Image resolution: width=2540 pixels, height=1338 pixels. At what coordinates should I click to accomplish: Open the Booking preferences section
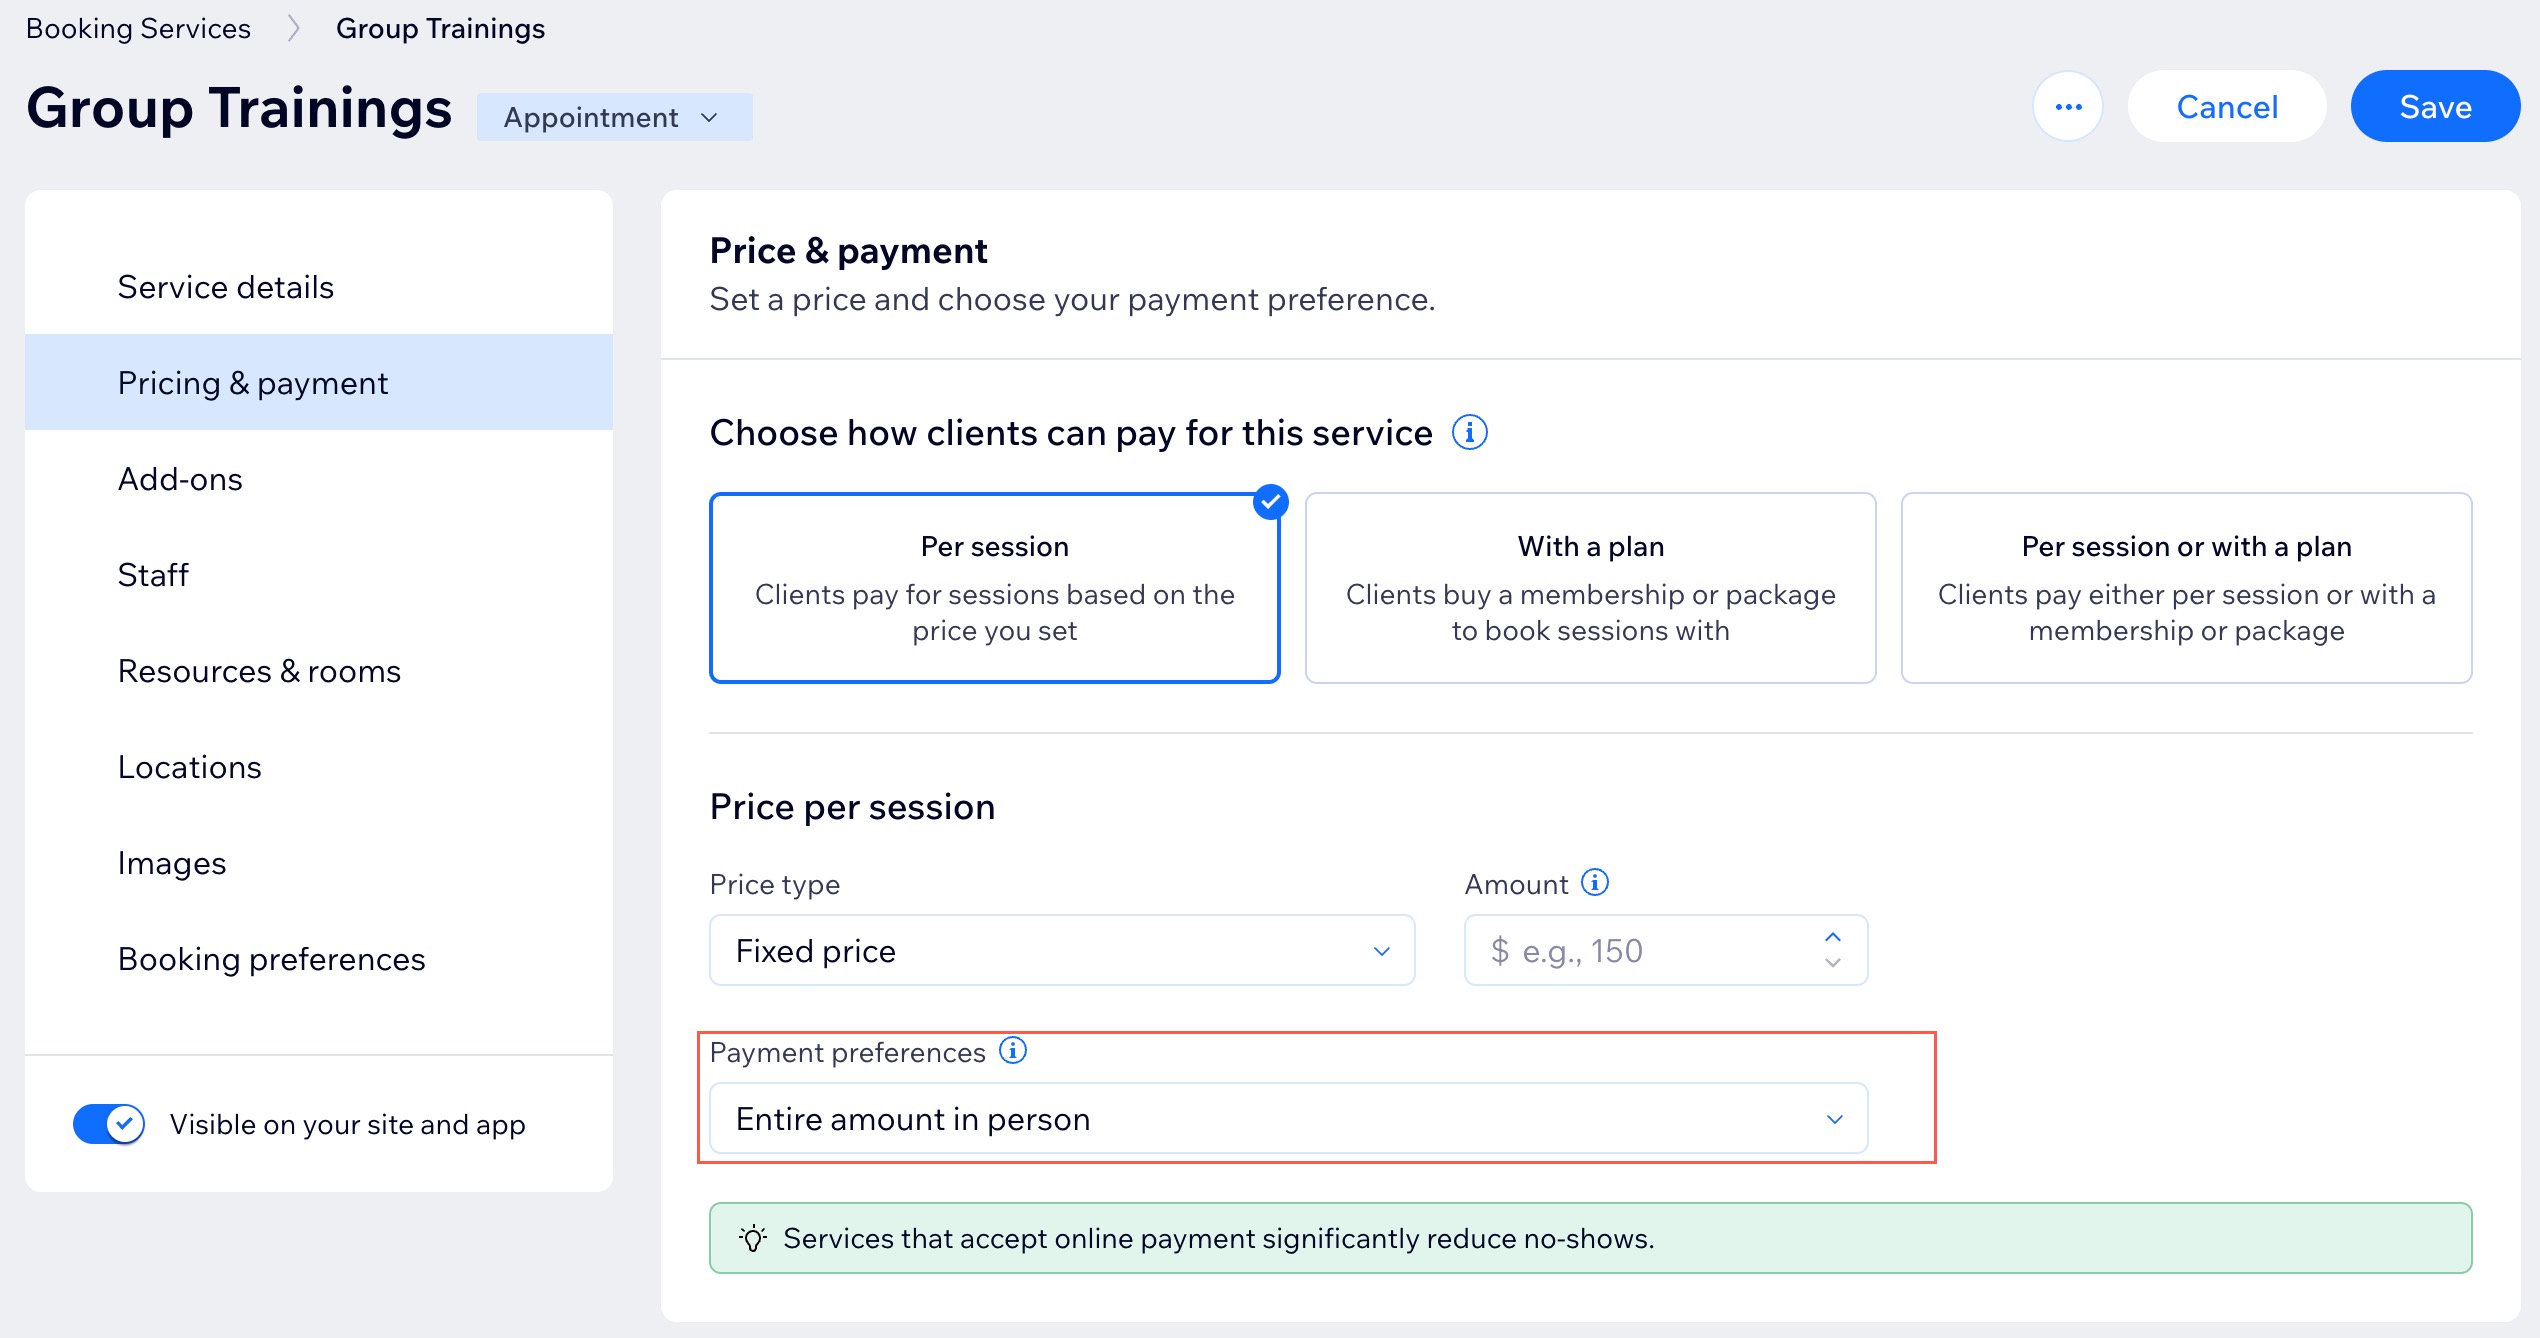[272, 959]
